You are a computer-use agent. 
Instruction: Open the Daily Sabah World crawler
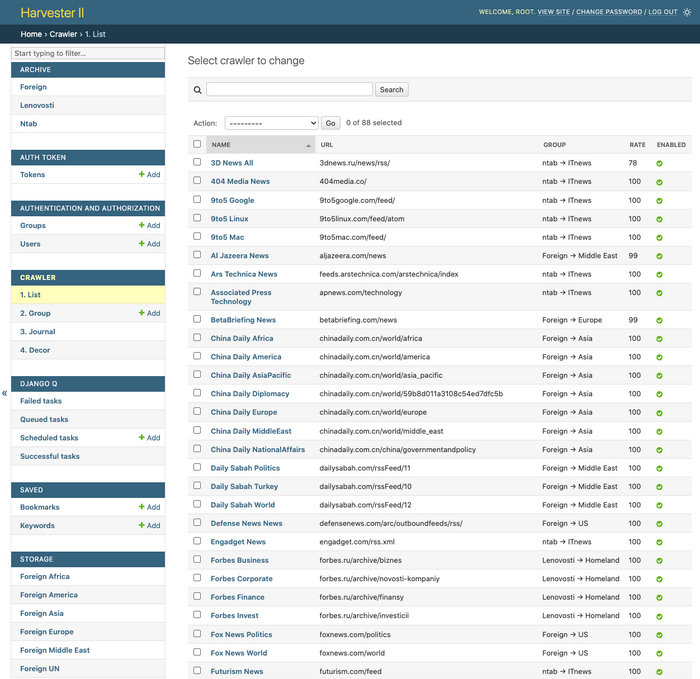(x=243, y=505)
